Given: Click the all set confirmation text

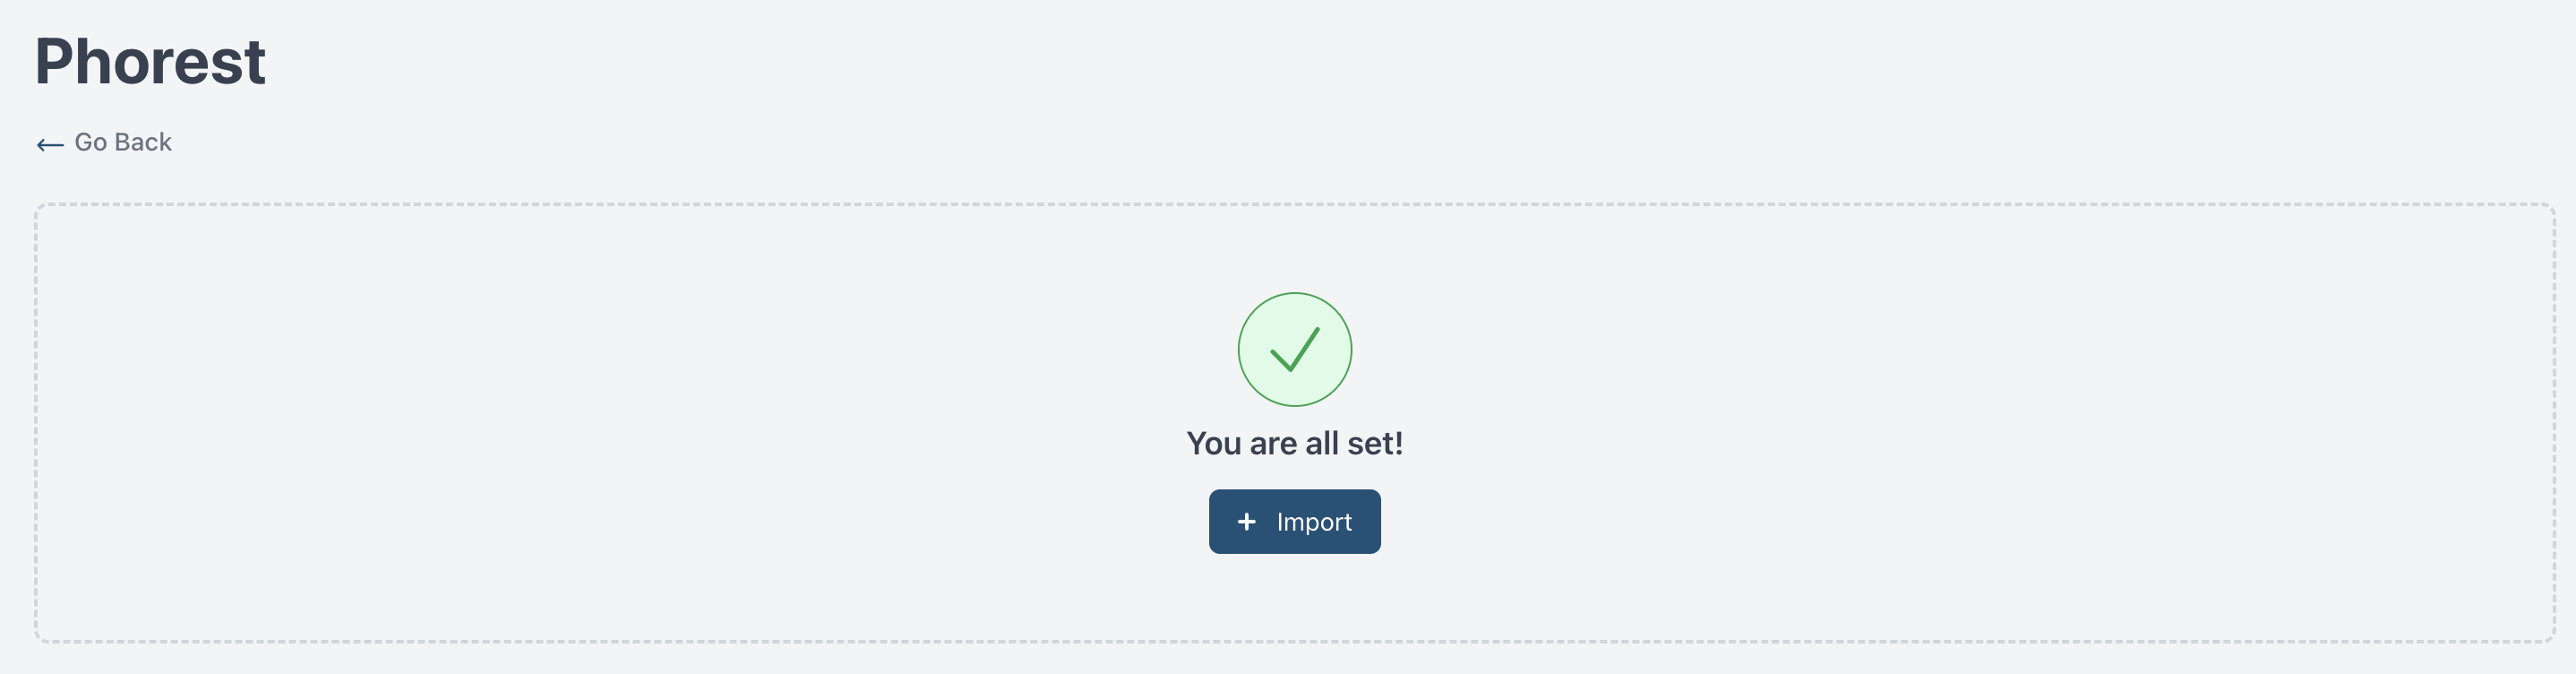Looking at the screenshot, I should coord(1294,443).
